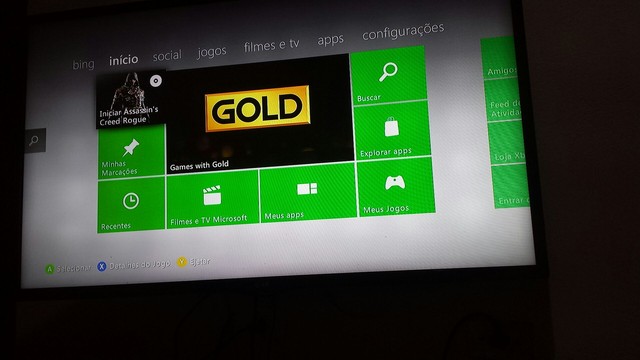Open Meus apps tile
This screenshot has width=640, height=360.
tap(307, 193)
